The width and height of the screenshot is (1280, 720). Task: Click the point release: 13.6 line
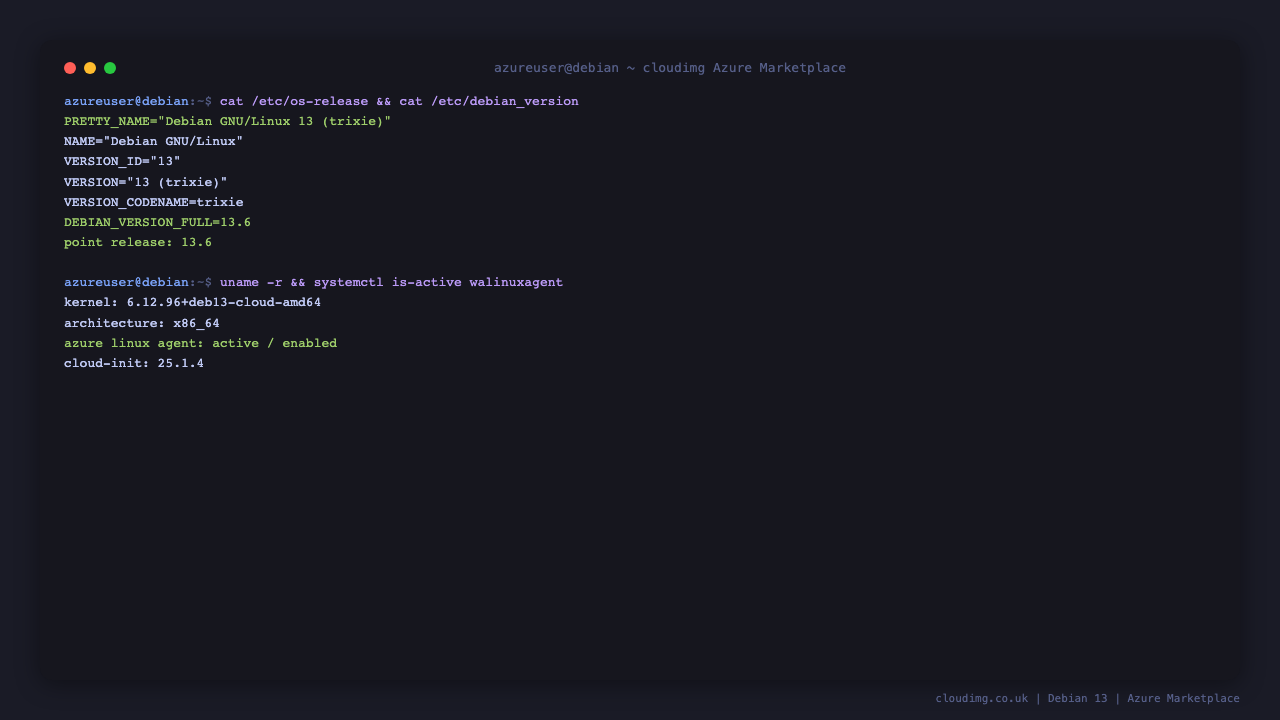coord(138,242)
